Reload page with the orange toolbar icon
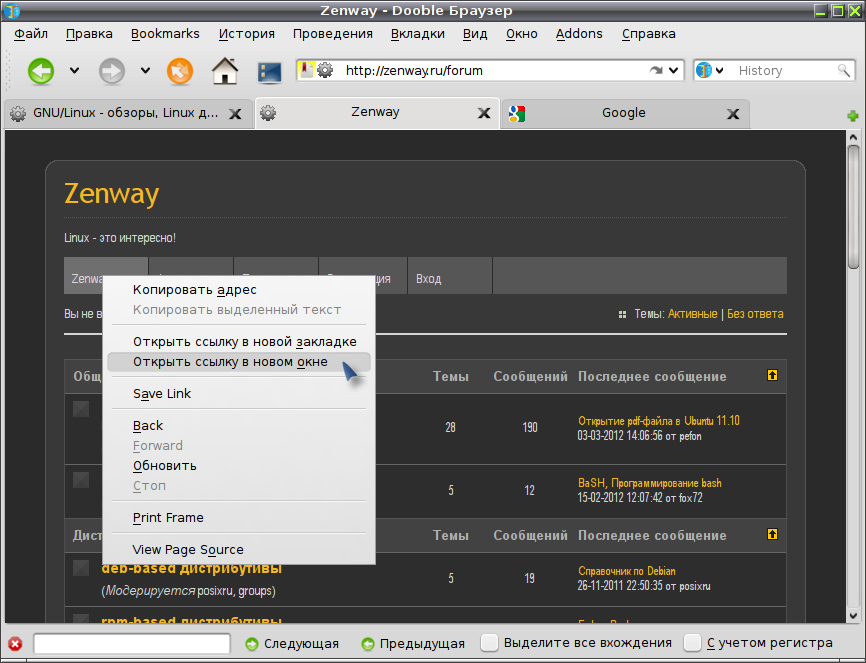Image resolution: width=866 pixels, height=663 pixels. tap(180, 71)
